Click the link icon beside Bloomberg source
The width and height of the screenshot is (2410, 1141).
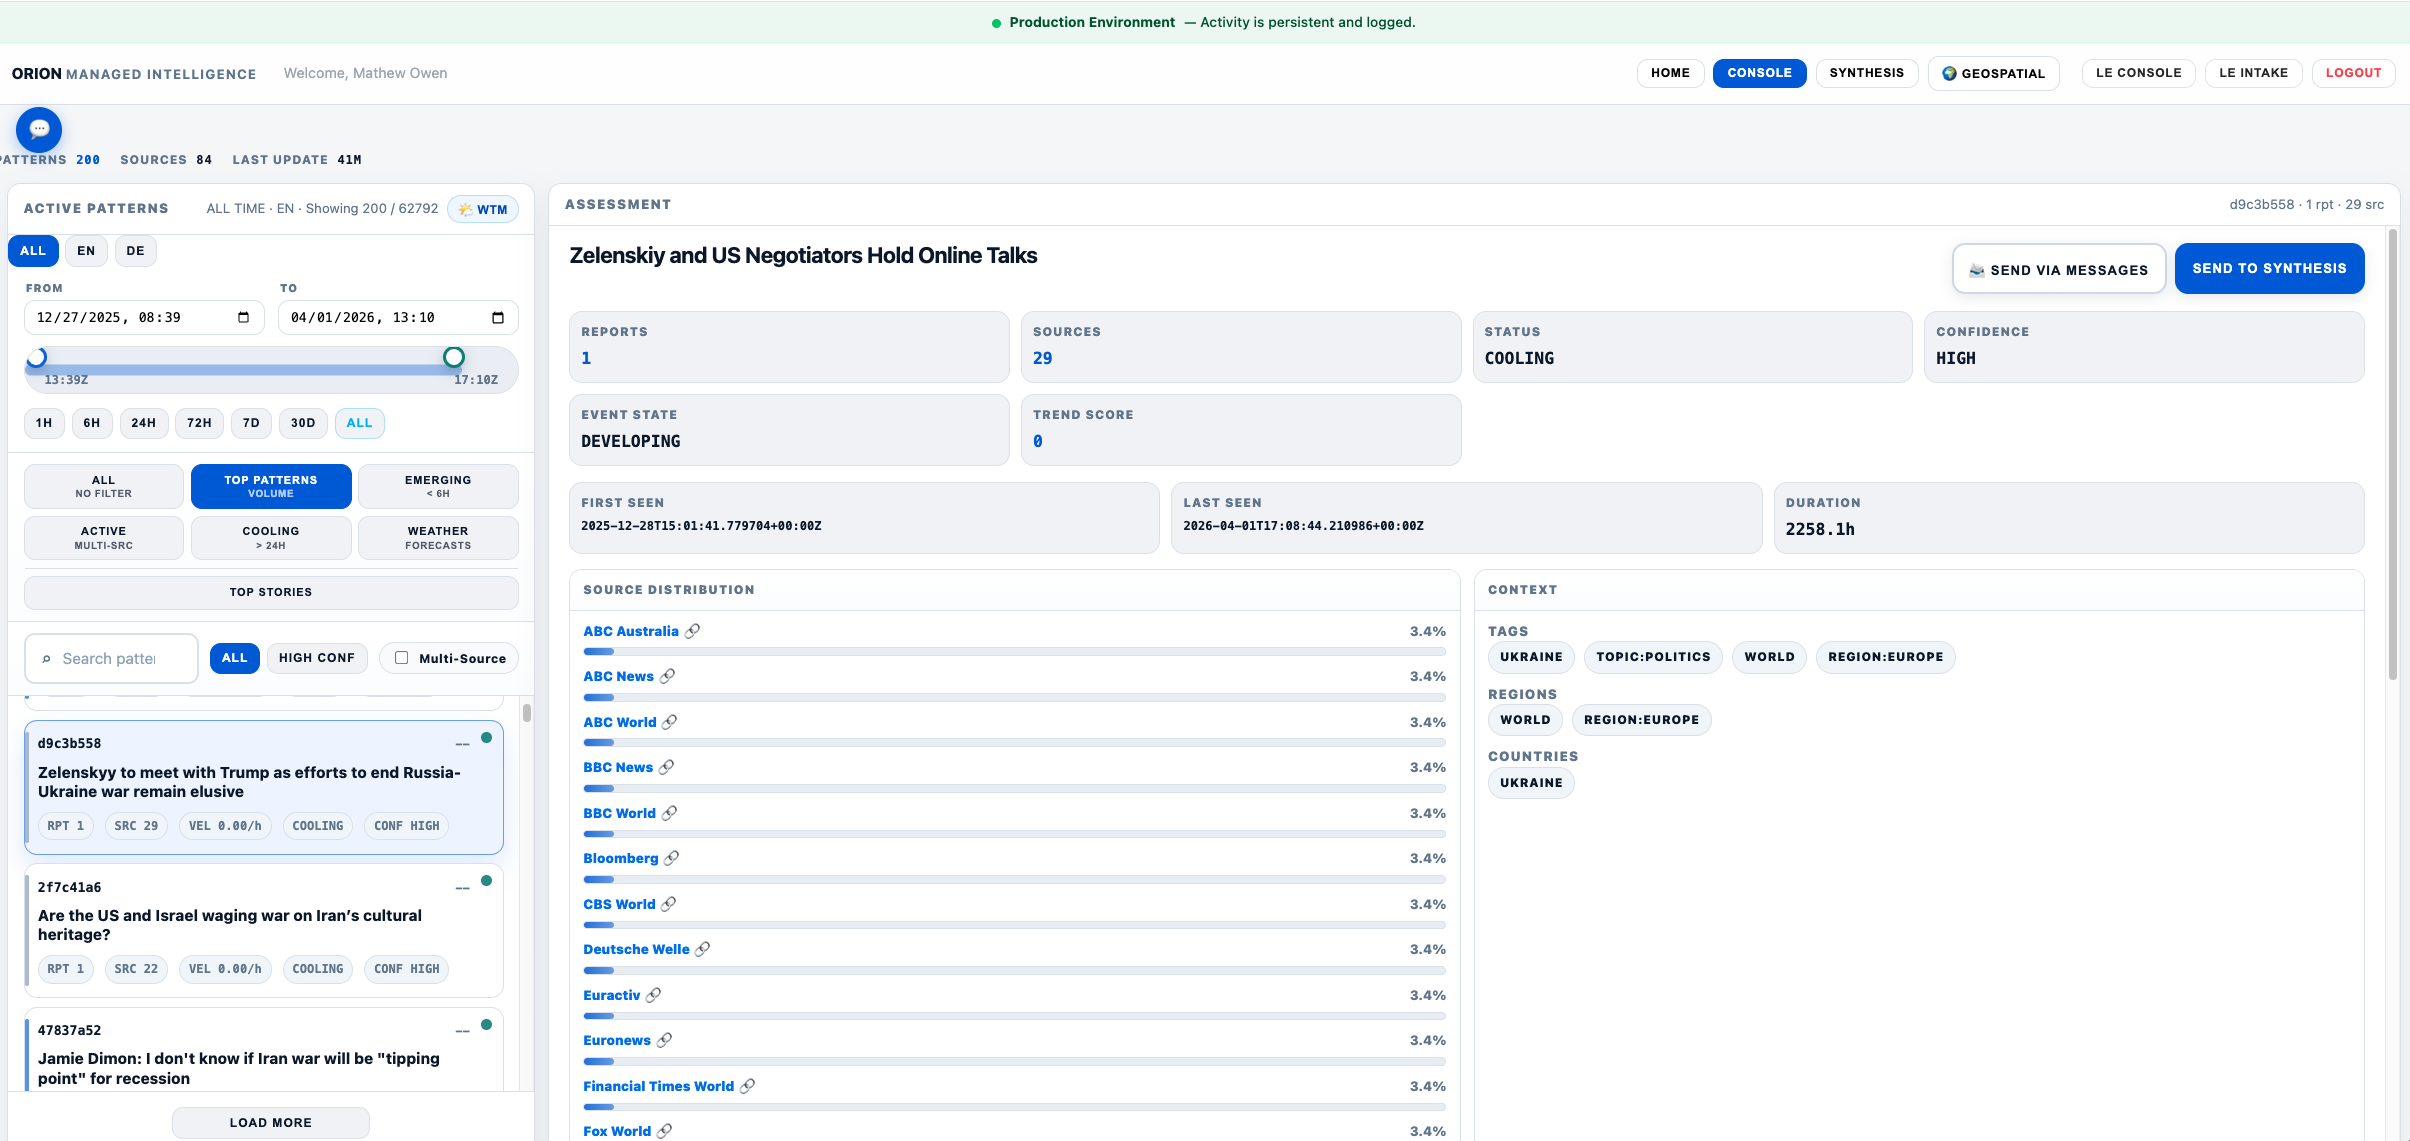(x=671, y=857)
